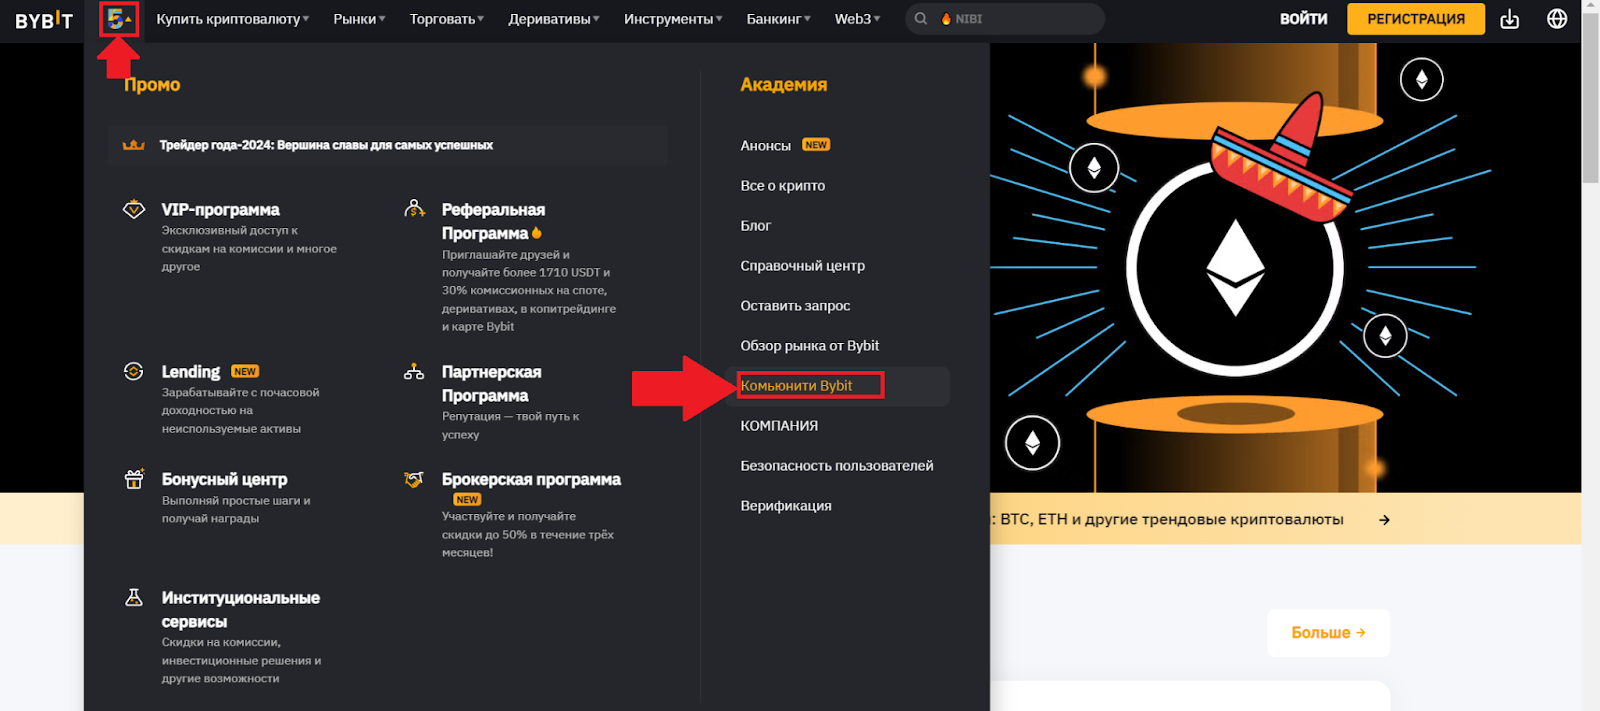Image resolution: width=1600 pixels, height=711 pixels.
Task: Click the arrow next to trending cryptocurrencies
Action: click(x=1384, y=520)
